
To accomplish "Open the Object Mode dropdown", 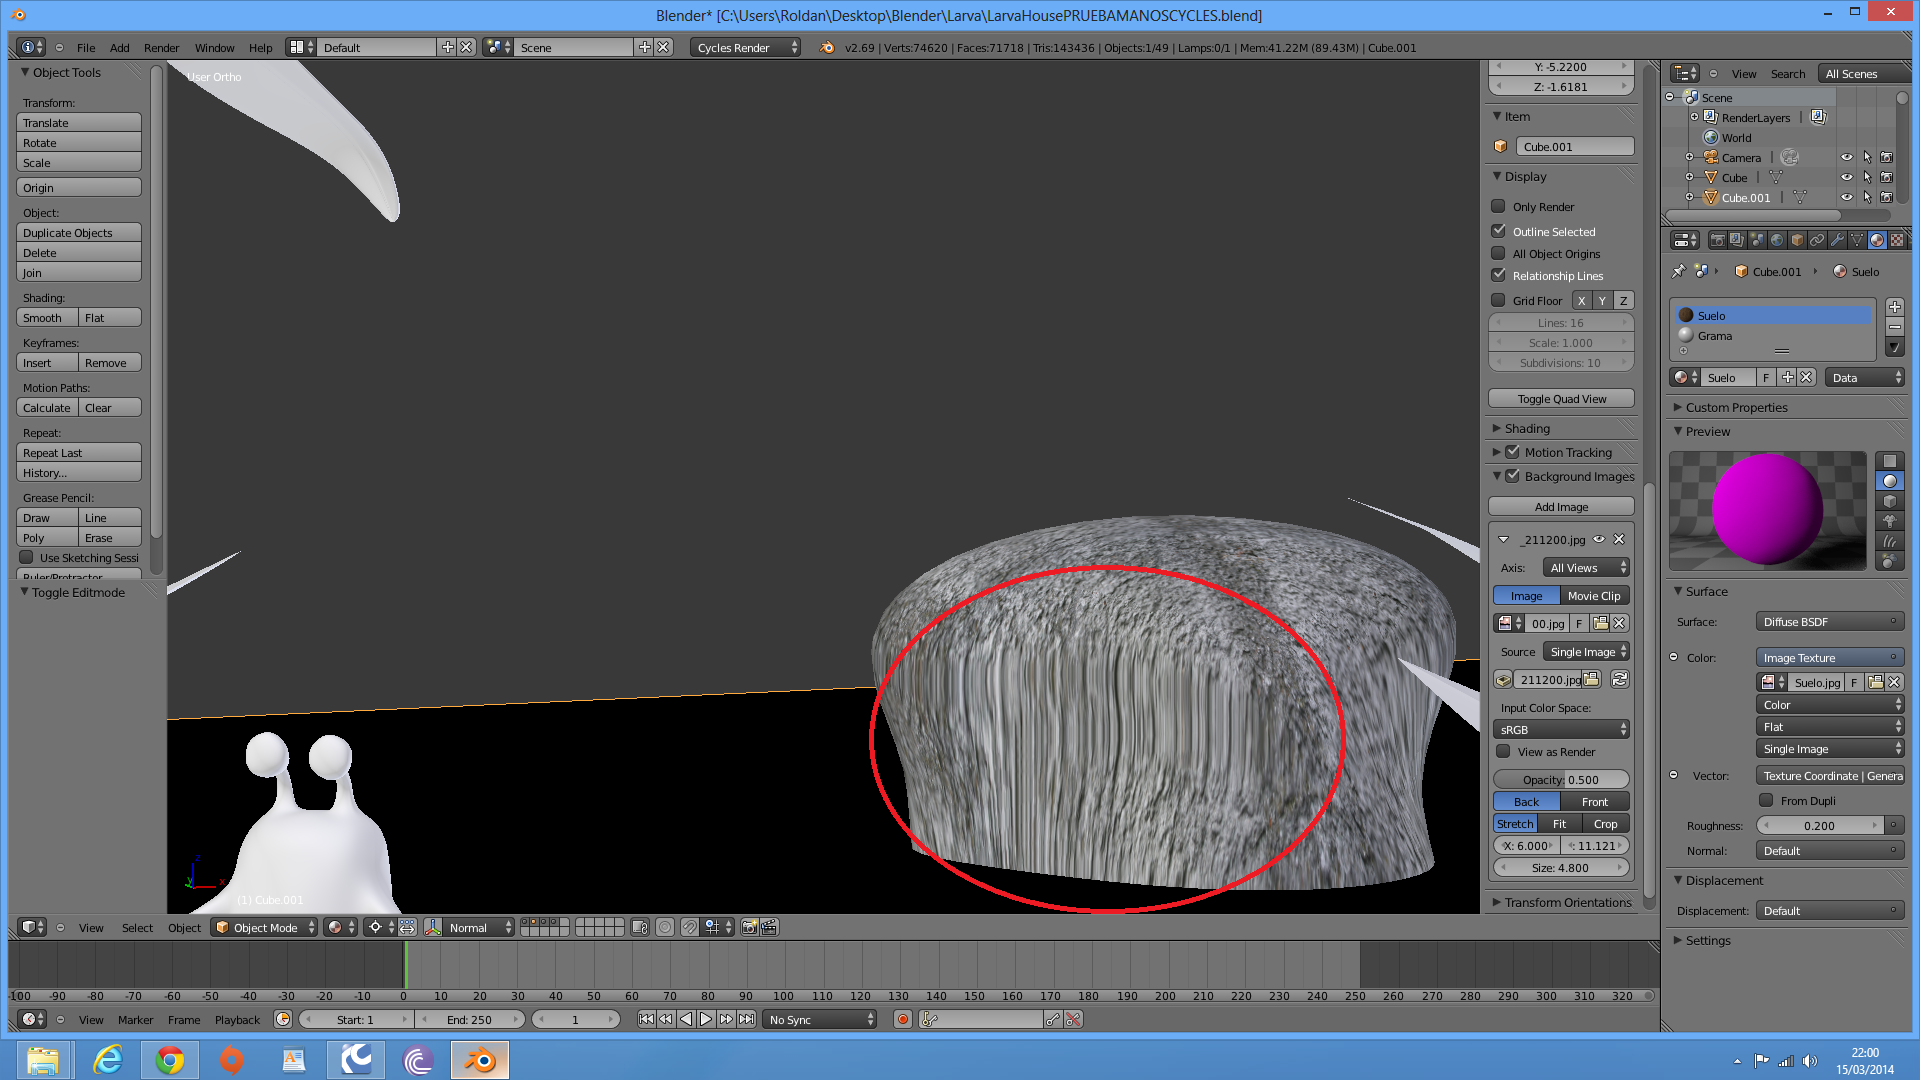I will [x=265, y=928].
